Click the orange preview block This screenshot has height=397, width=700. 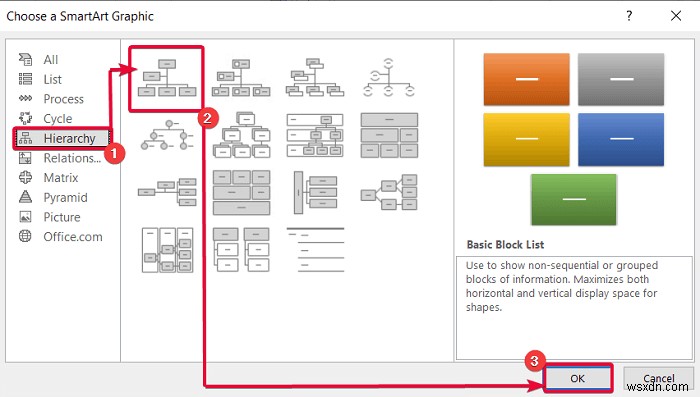(x=527, y=79)
